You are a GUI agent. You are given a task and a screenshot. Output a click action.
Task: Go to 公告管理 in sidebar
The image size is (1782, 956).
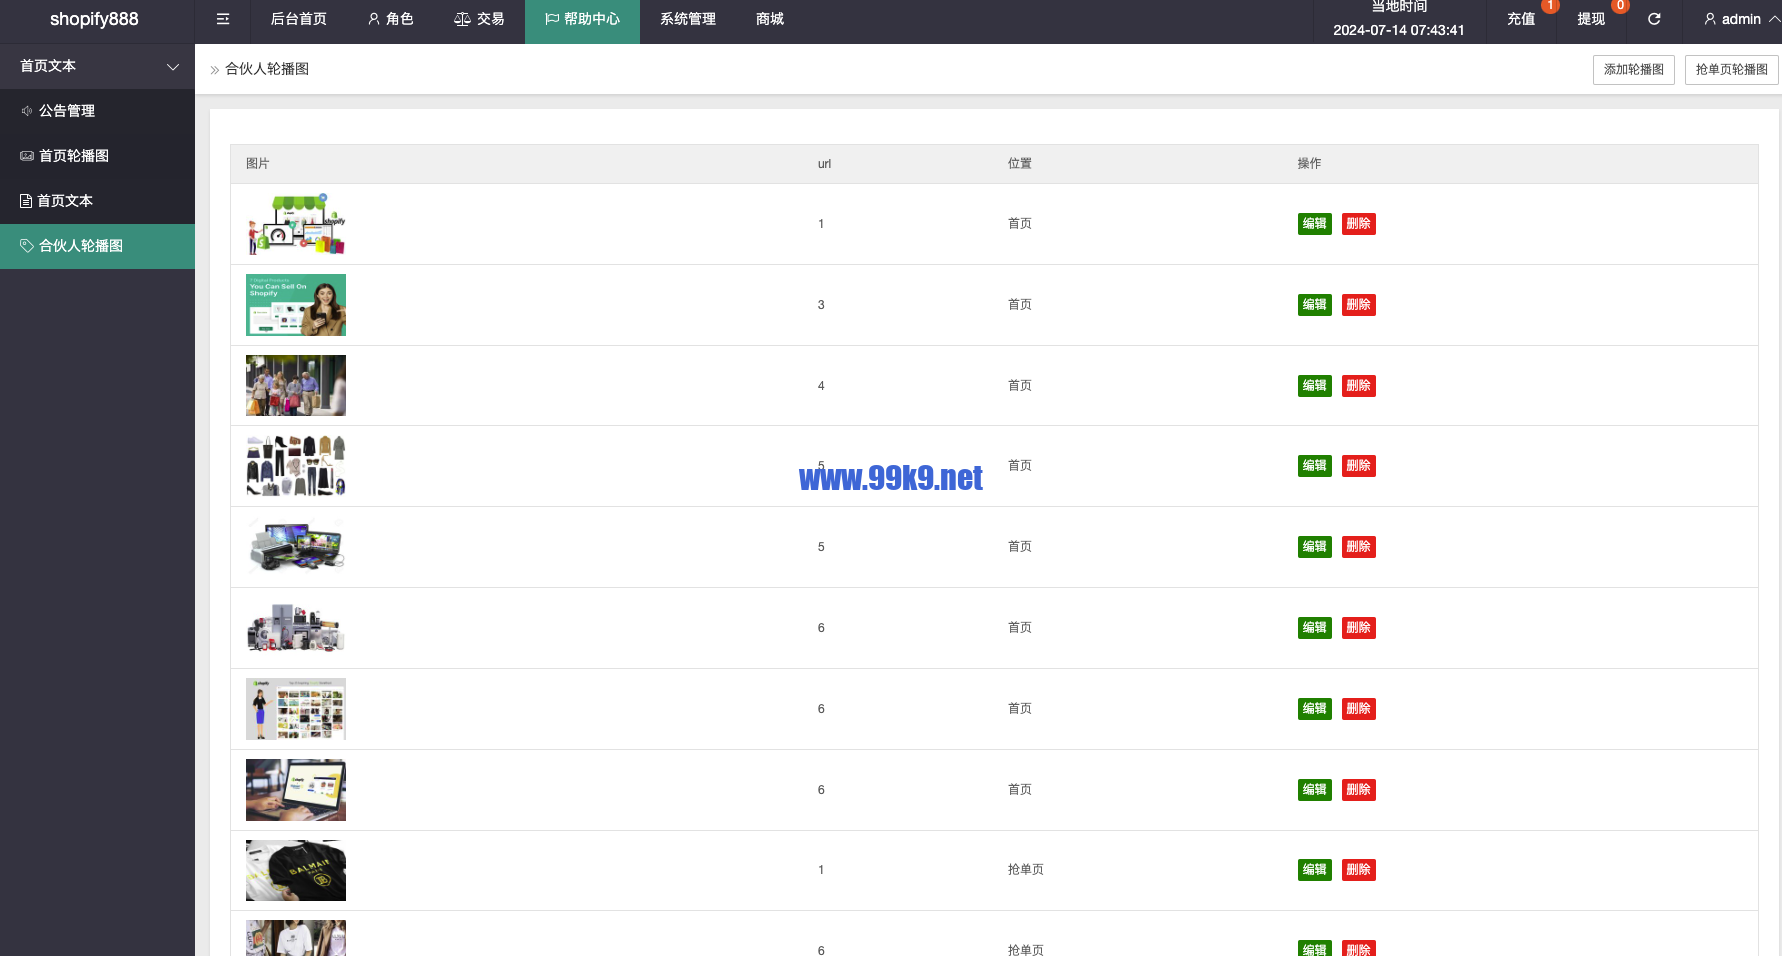[x=97, y=111]
